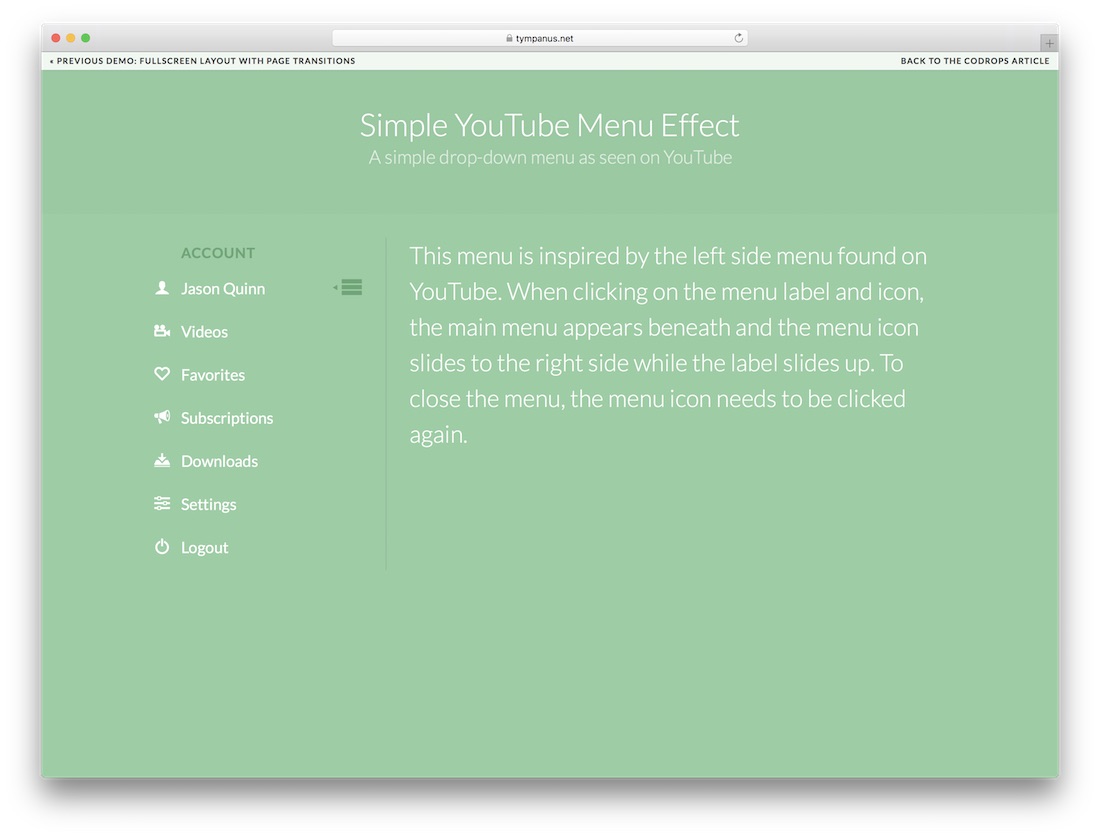Click the ACCOUNT menu heading label

click(218, 253)
